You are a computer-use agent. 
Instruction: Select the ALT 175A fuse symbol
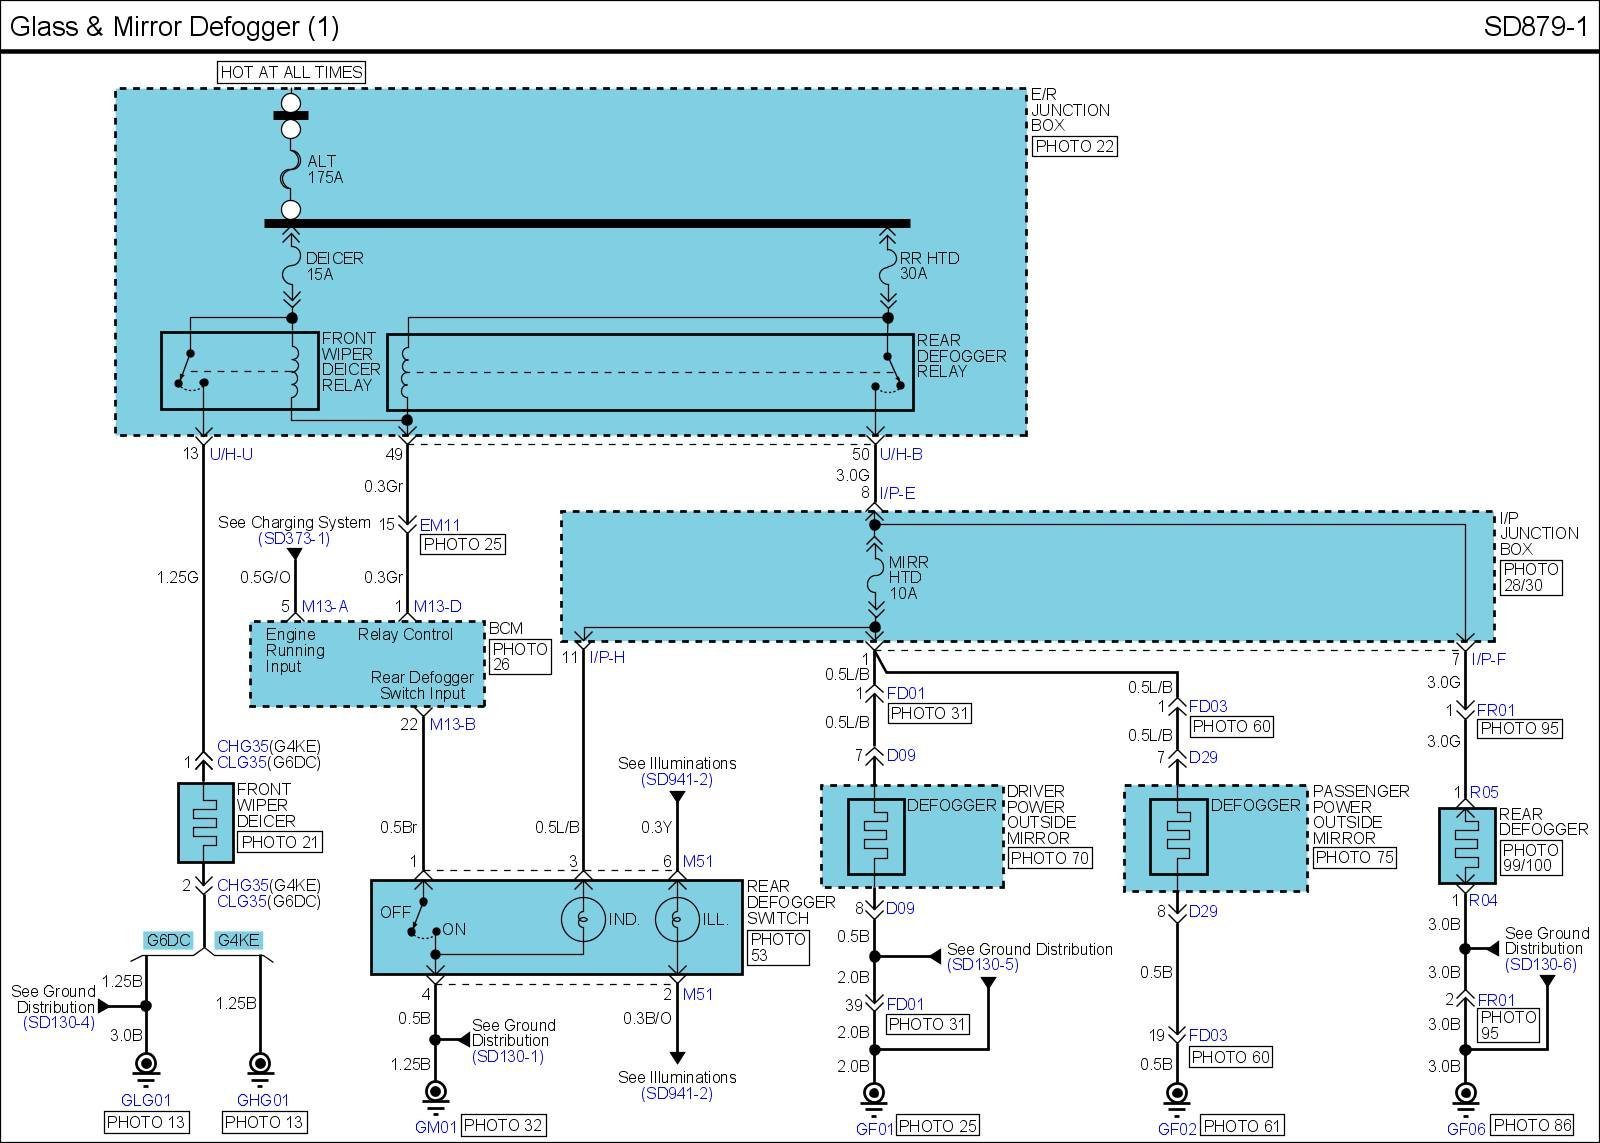[x=291, y=169]
